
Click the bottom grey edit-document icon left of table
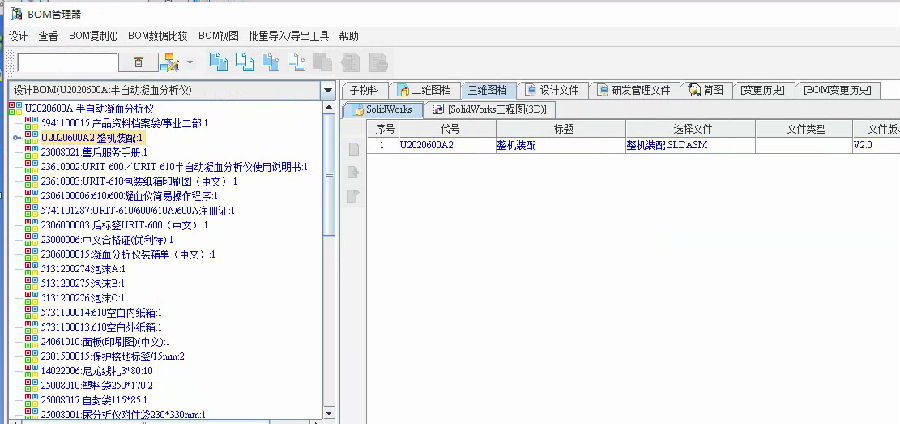[354, 197]
